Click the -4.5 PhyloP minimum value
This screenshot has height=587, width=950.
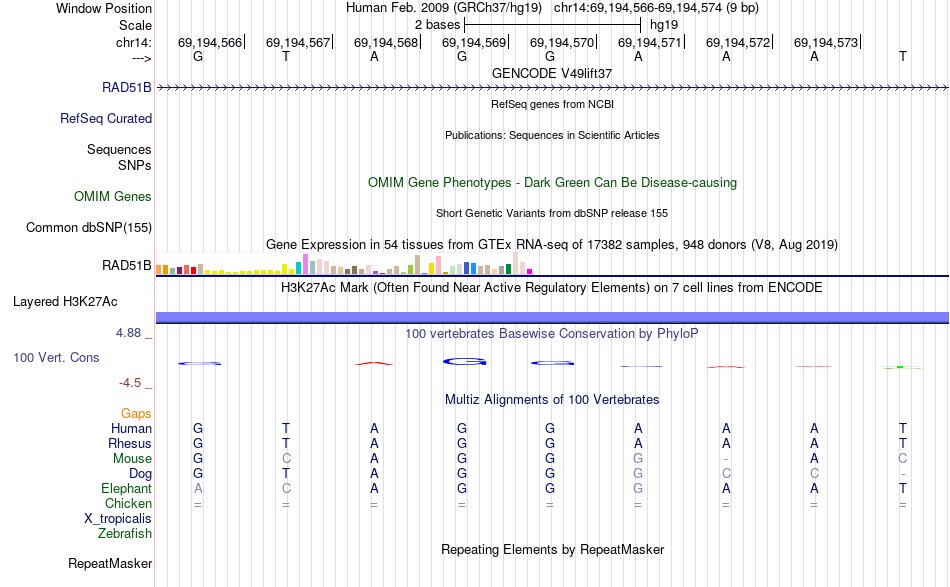[130, 383]
